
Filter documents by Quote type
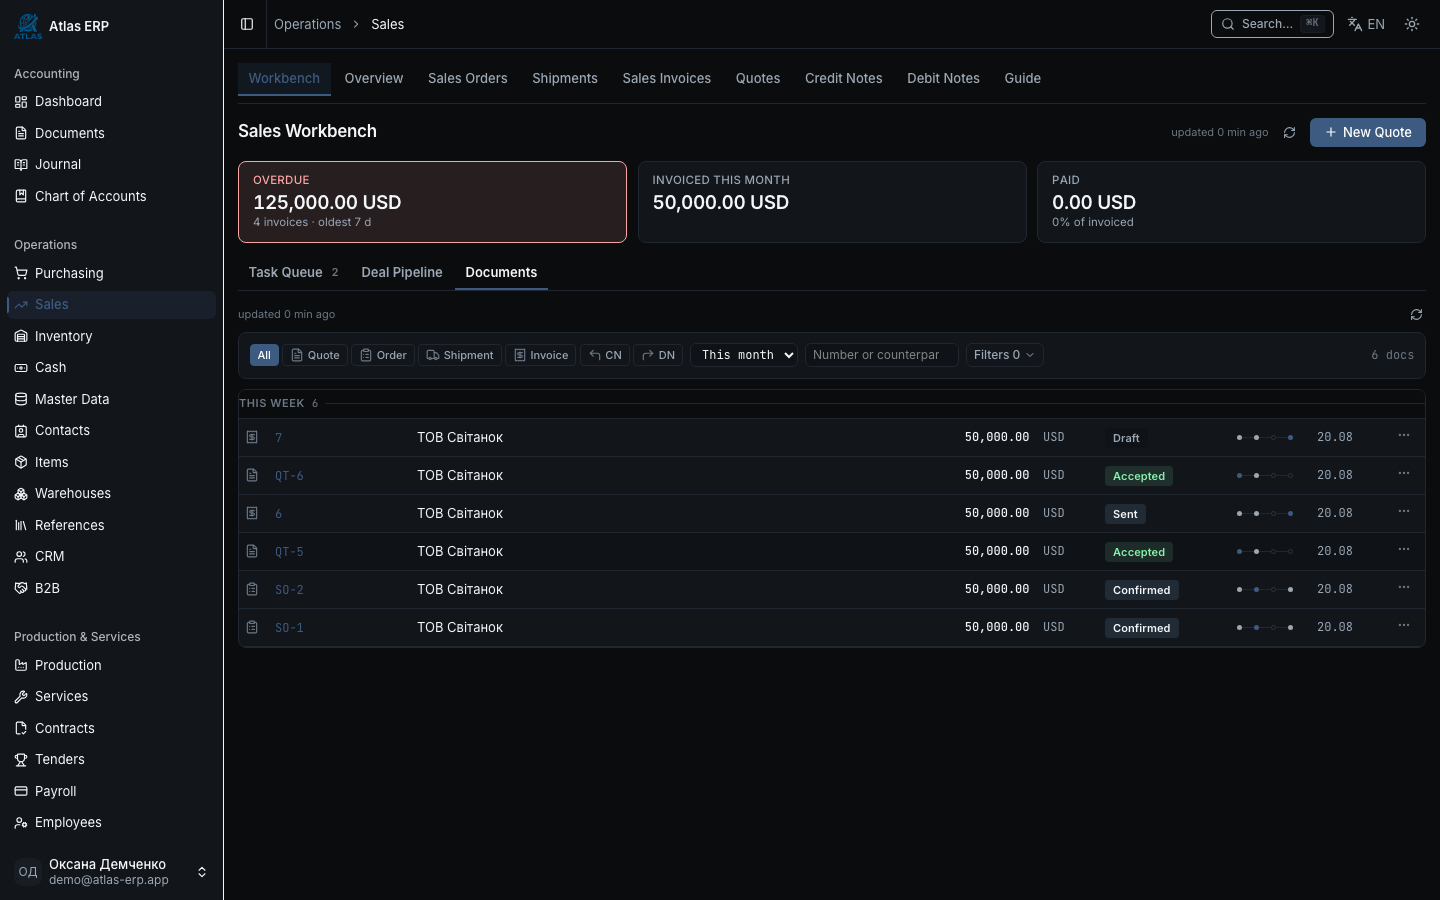point(316,355)
